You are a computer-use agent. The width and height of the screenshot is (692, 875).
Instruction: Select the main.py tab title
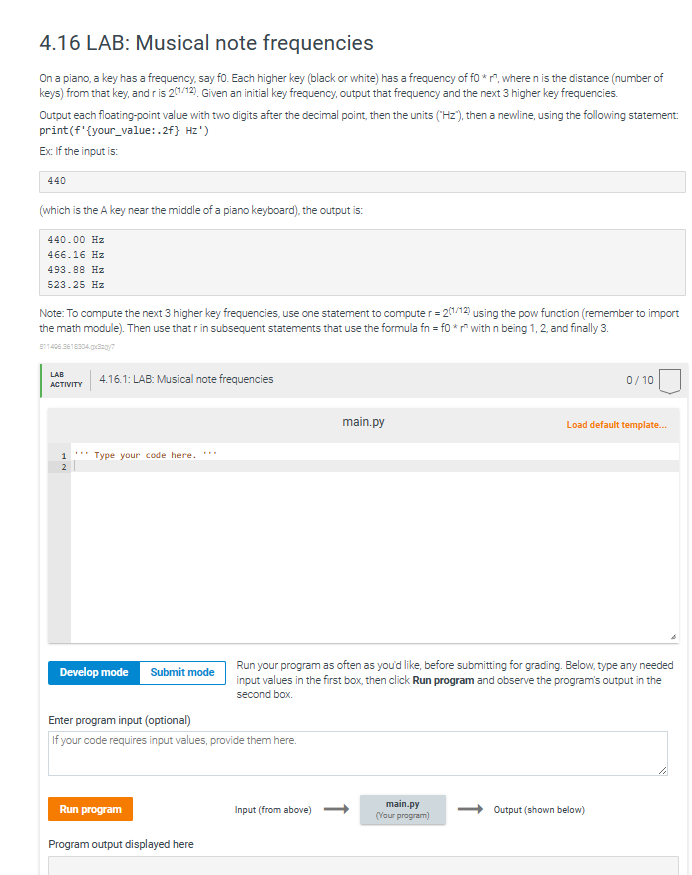361,421
